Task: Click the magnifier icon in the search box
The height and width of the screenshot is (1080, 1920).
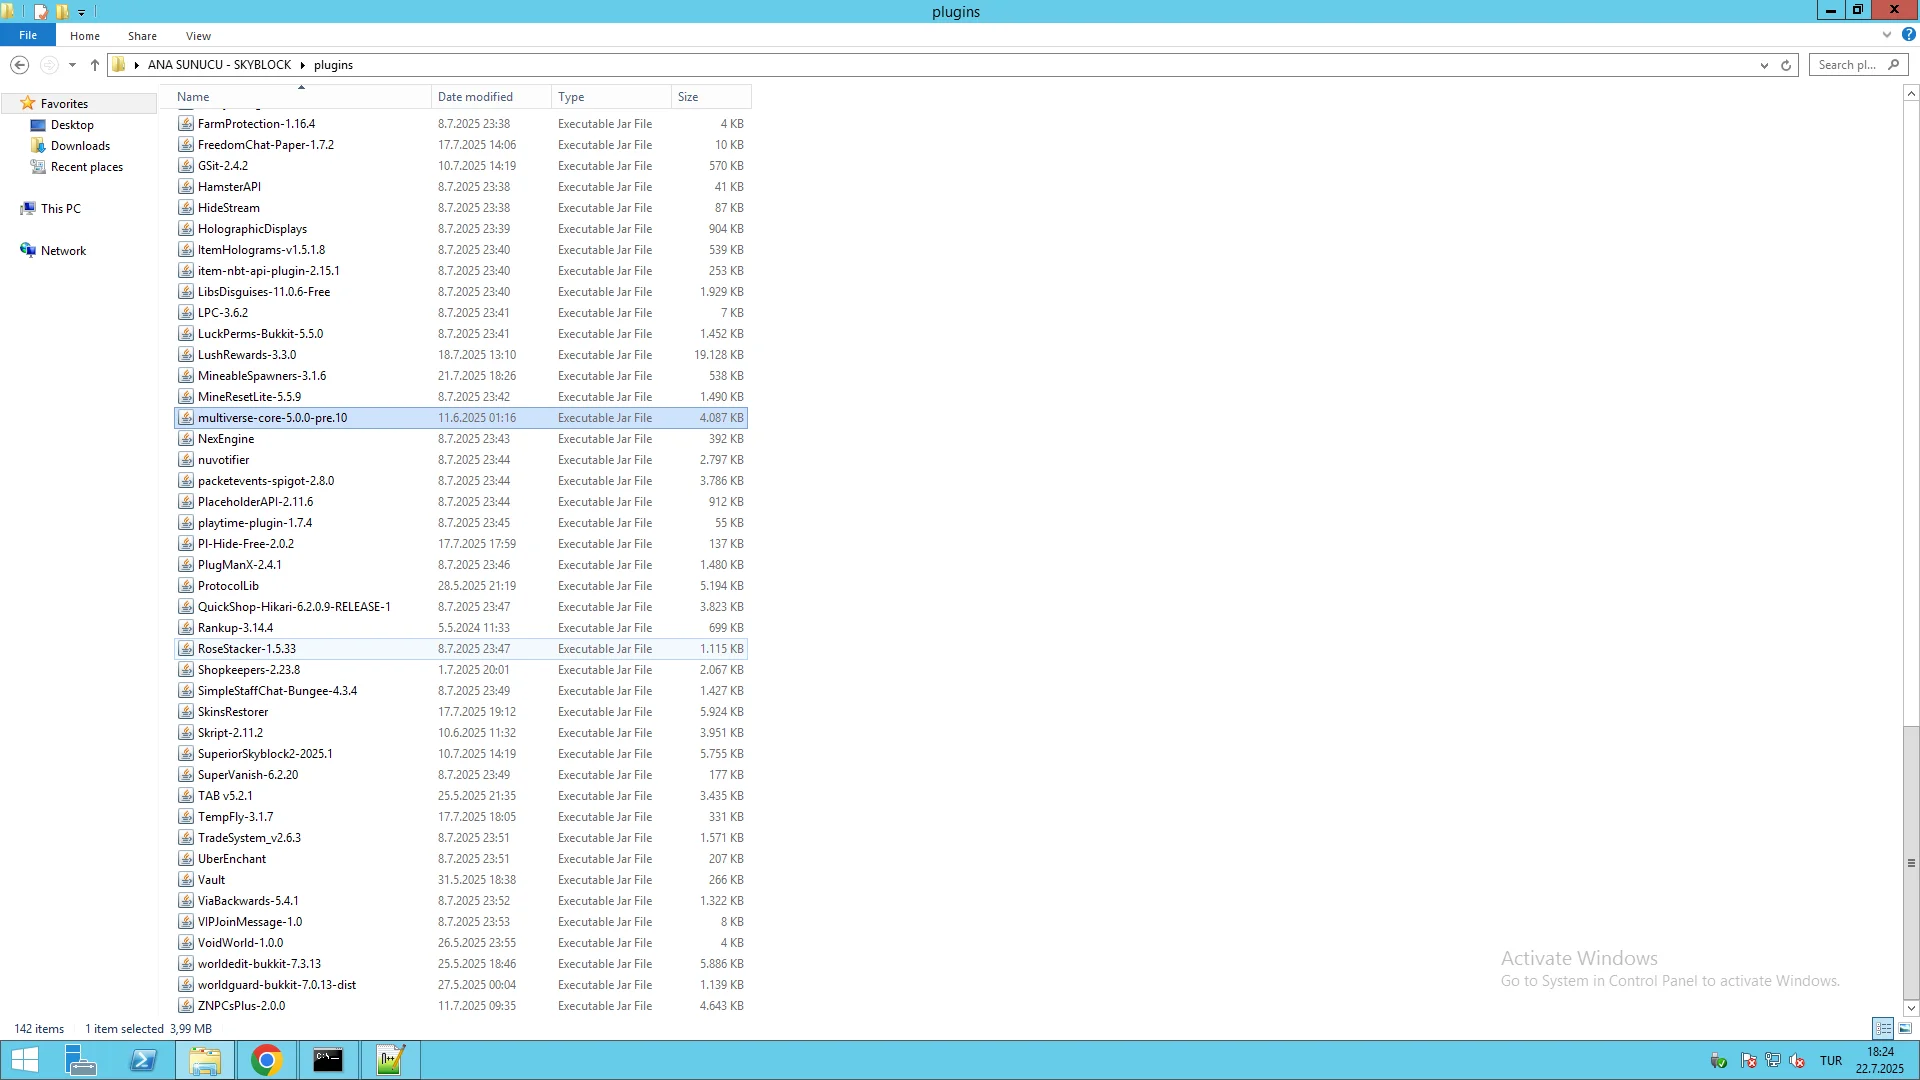Action: pyautogui.click(x=1893, y=65)
